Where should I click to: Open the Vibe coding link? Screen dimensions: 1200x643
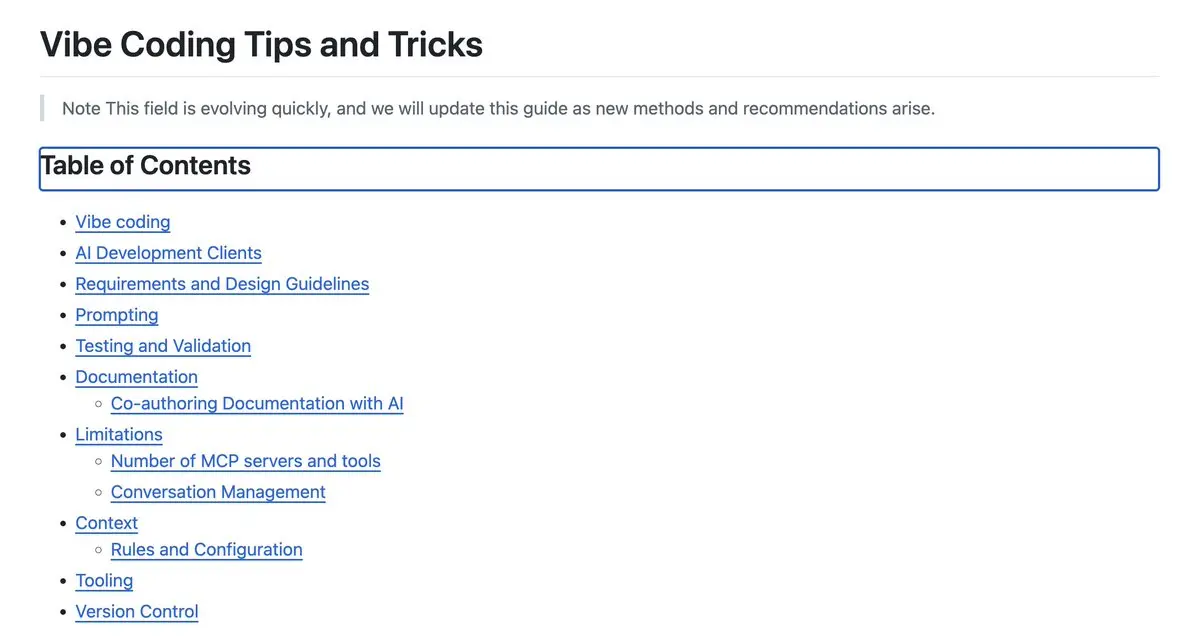coord(123,222)
